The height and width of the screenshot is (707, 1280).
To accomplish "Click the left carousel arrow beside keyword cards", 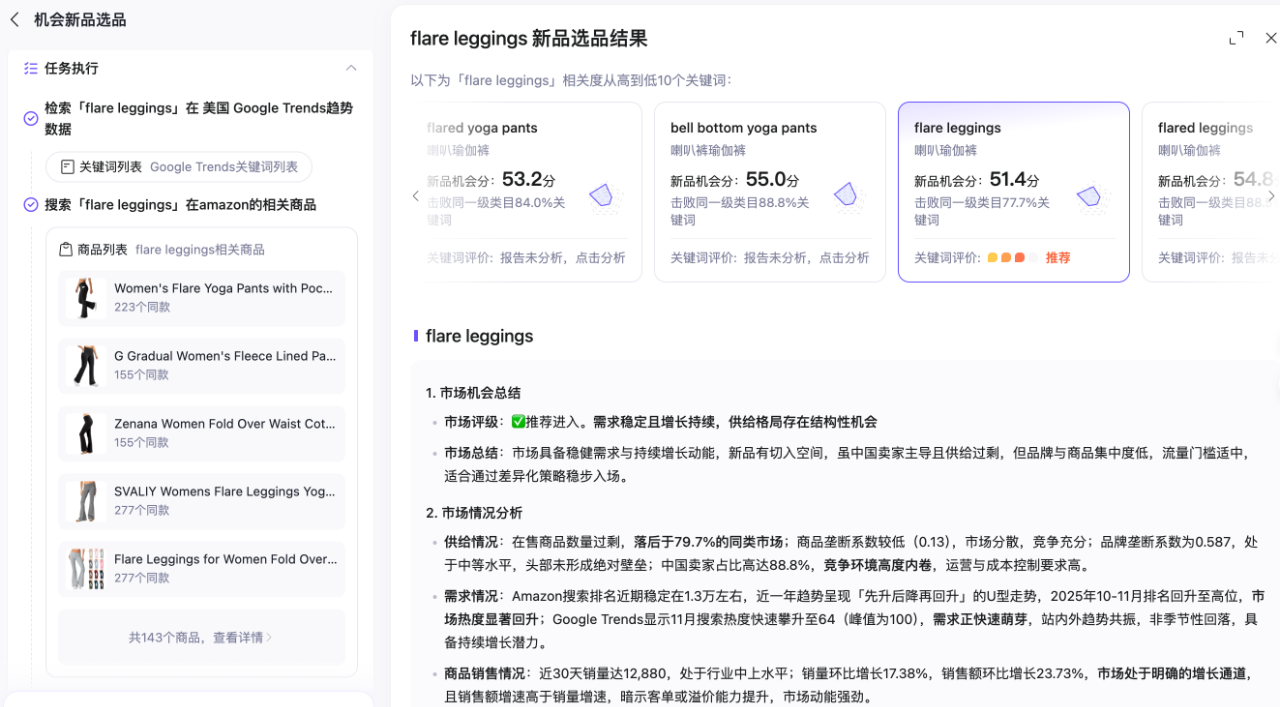I will pyautogui.click(x=415, y=196).
